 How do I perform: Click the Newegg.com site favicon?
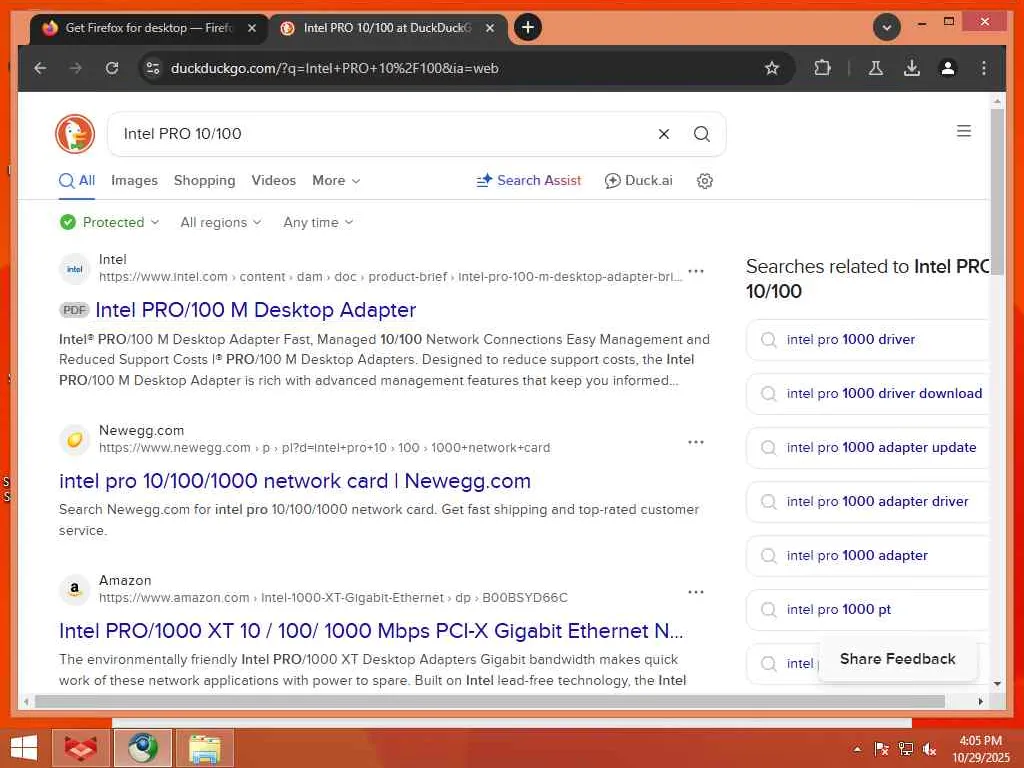pos(74,440)
